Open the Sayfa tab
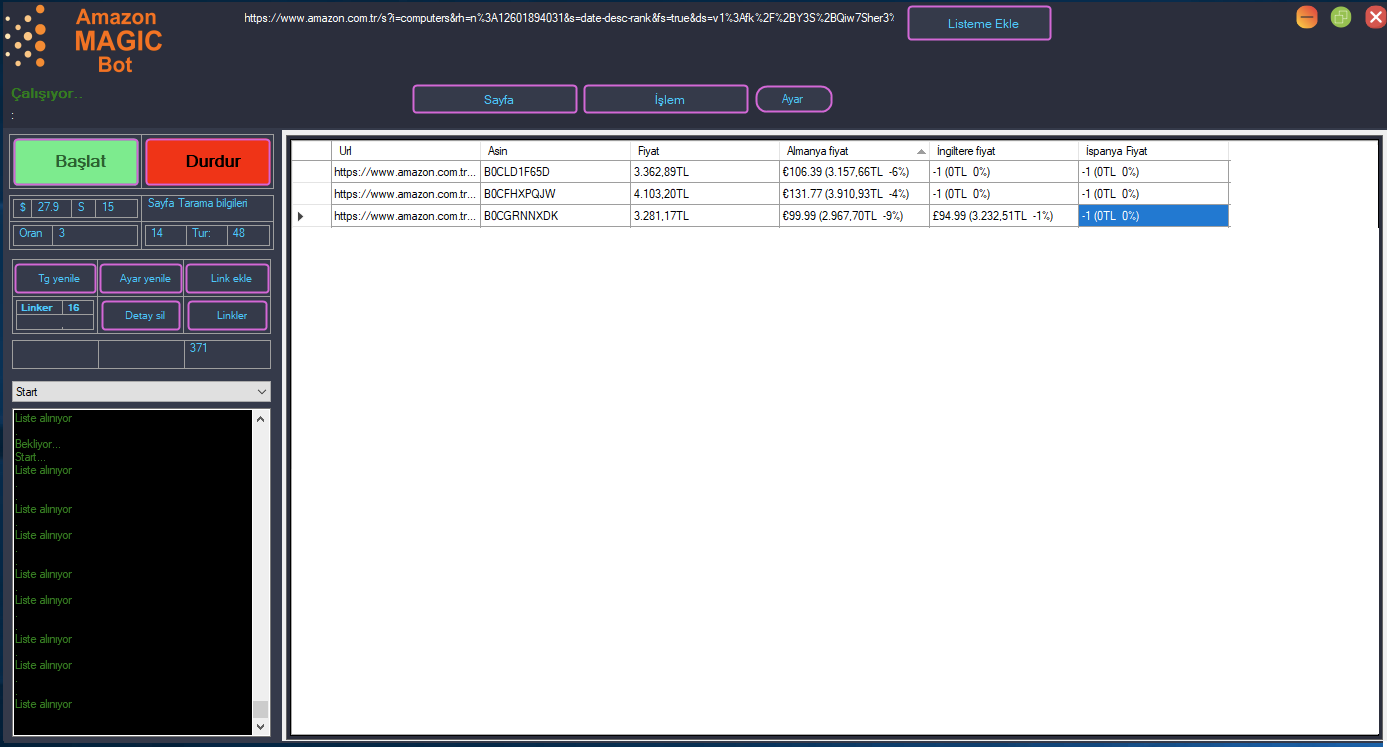 tap(495, 99)
